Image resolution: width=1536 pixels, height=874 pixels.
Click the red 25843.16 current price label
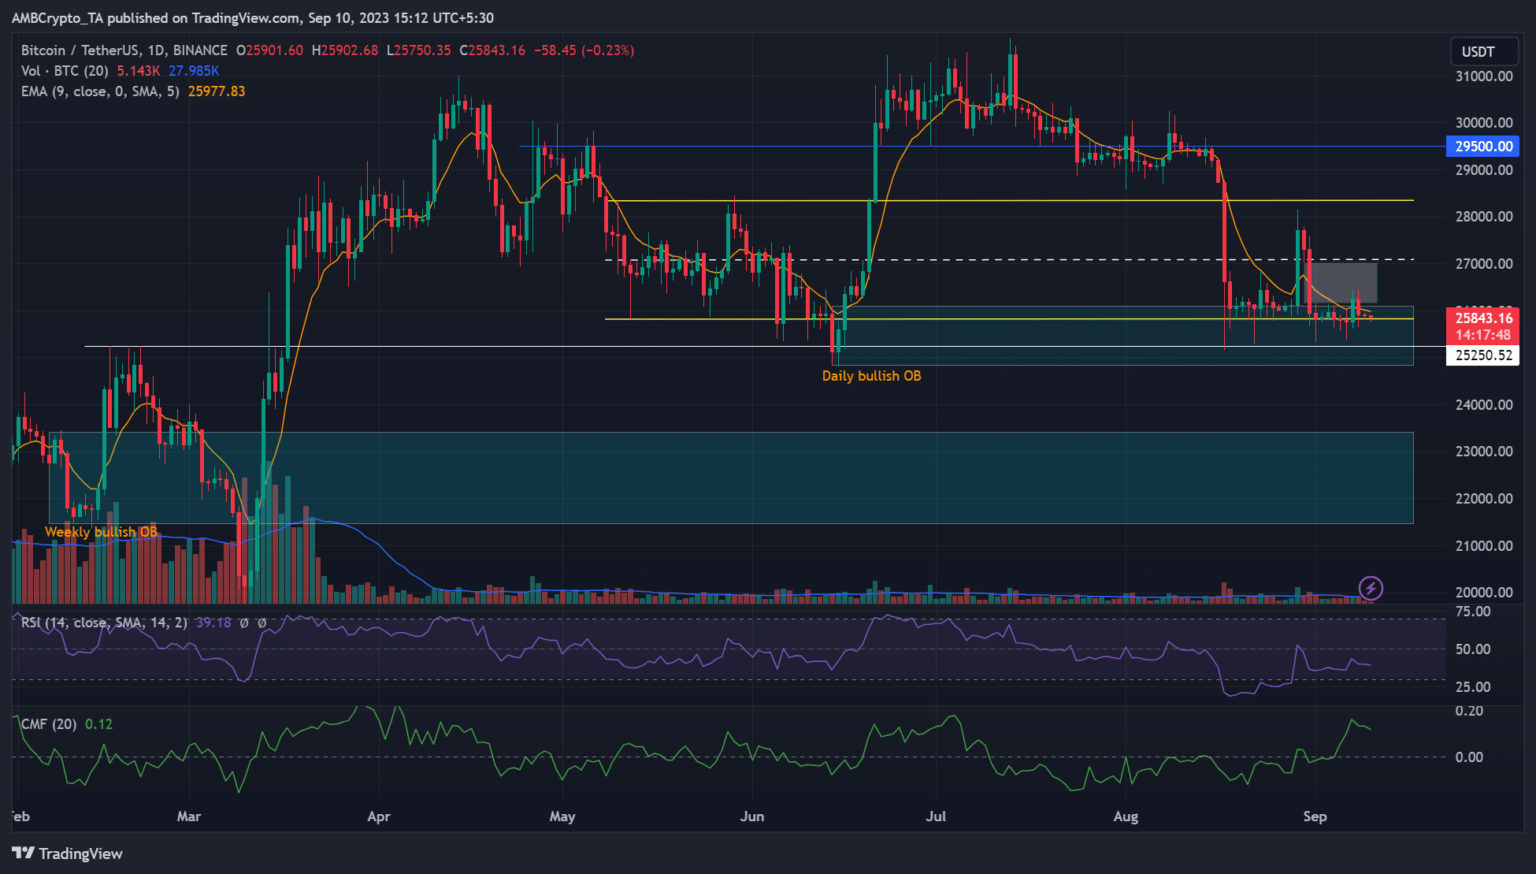point(1482,318)
